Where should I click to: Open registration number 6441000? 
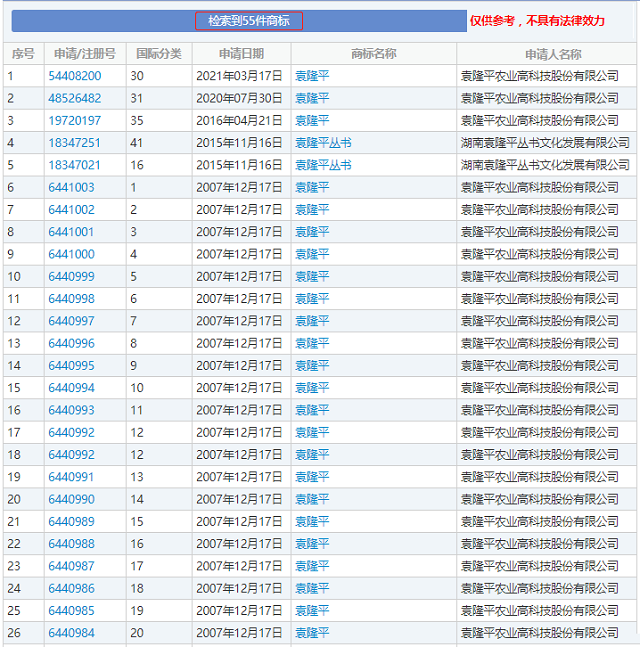point(71,254)
